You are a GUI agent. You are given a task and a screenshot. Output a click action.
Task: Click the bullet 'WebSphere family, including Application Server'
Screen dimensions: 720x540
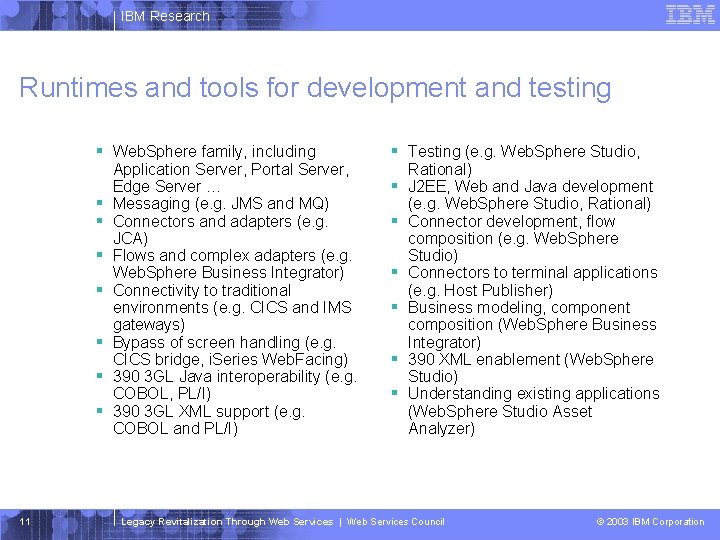pos(231,169)
